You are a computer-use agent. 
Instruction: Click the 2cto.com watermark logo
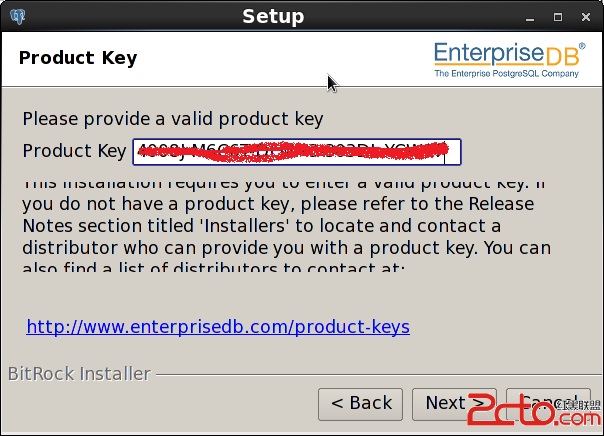(534, 410)
